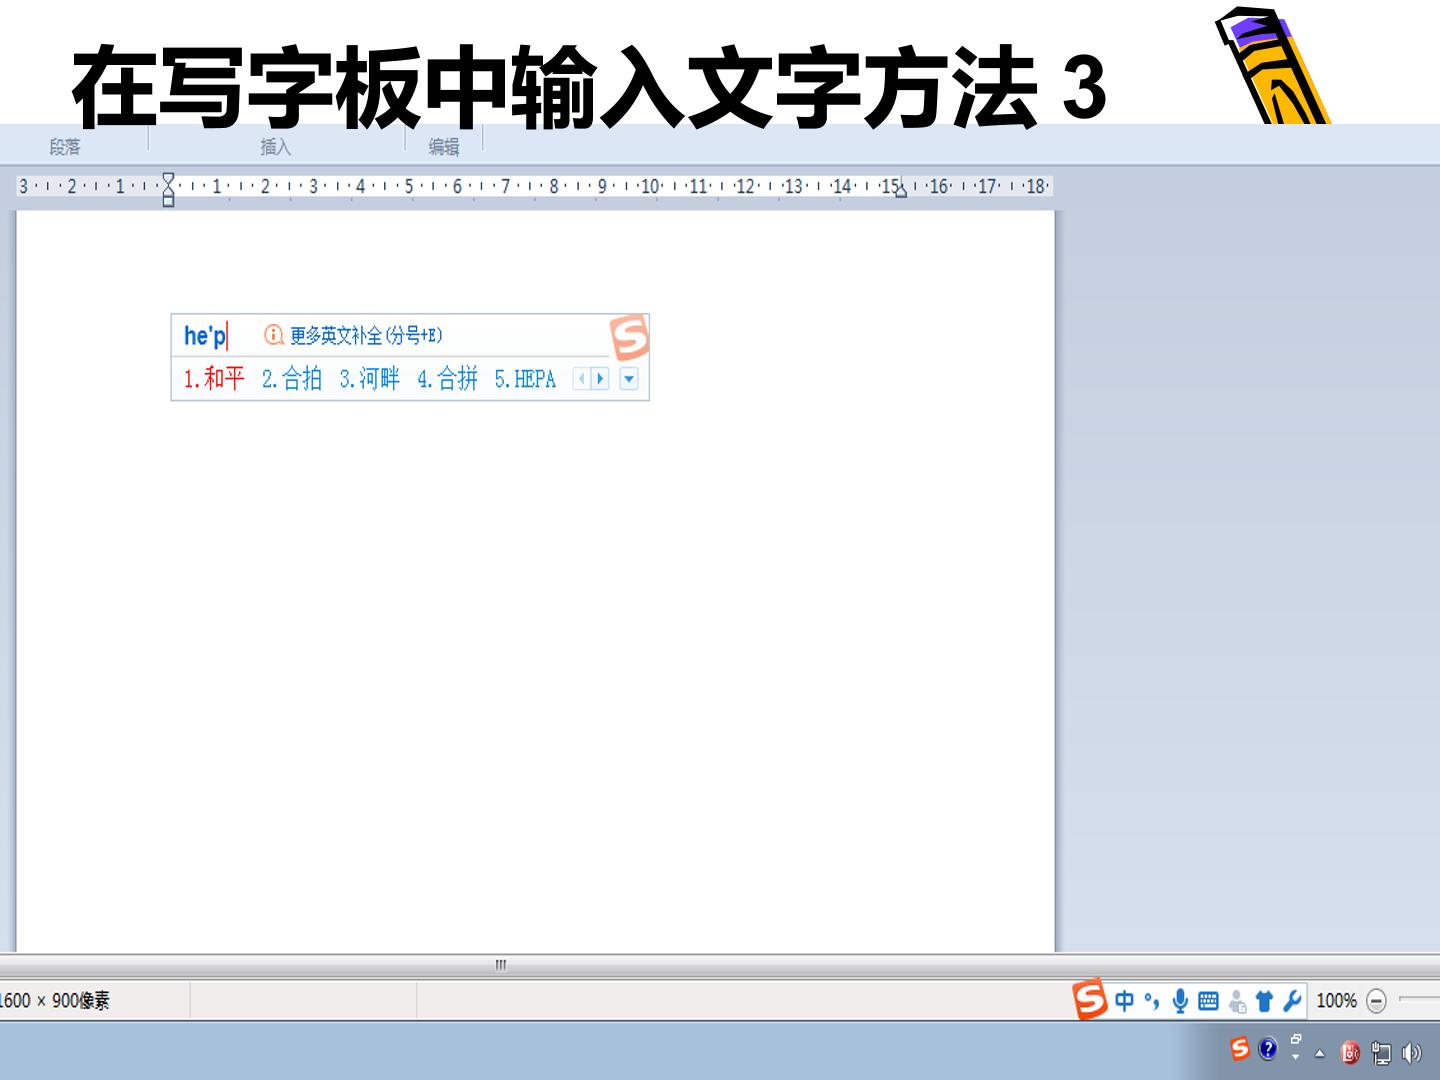Viewport: 1440px width, 1080px height.
Task: Click the right indent marker on ruler
Action: pyautogui.click(x=901, y=191)
